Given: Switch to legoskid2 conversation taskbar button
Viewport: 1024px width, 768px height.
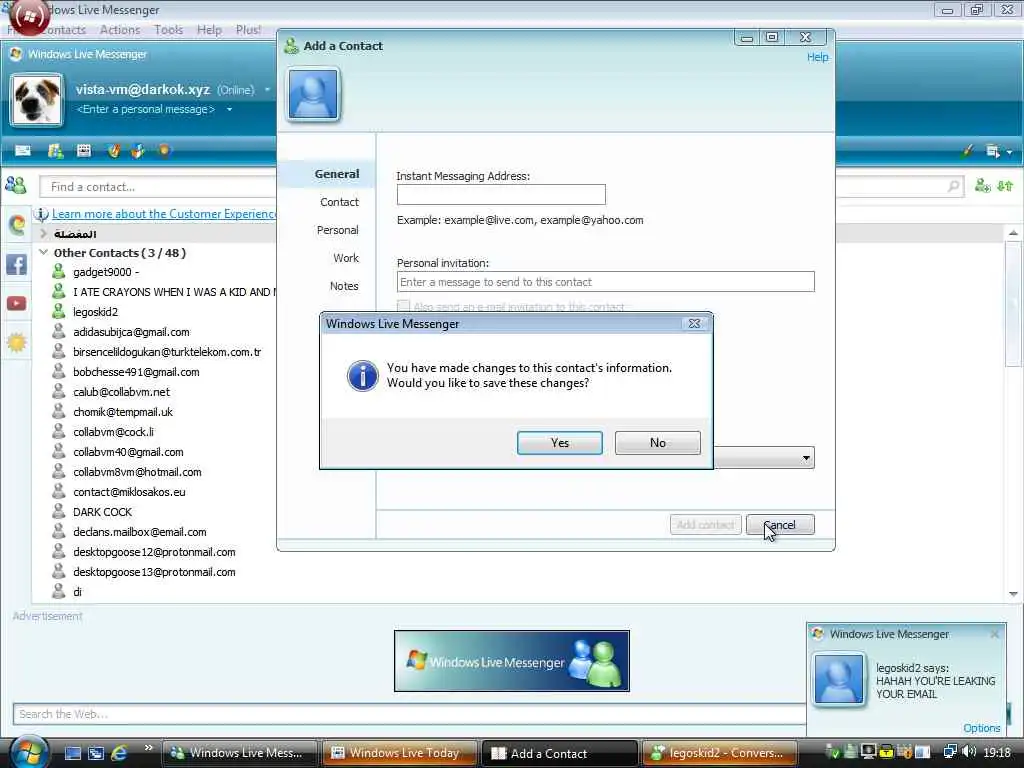Looking at the screenshot, I should click(718, 753).
